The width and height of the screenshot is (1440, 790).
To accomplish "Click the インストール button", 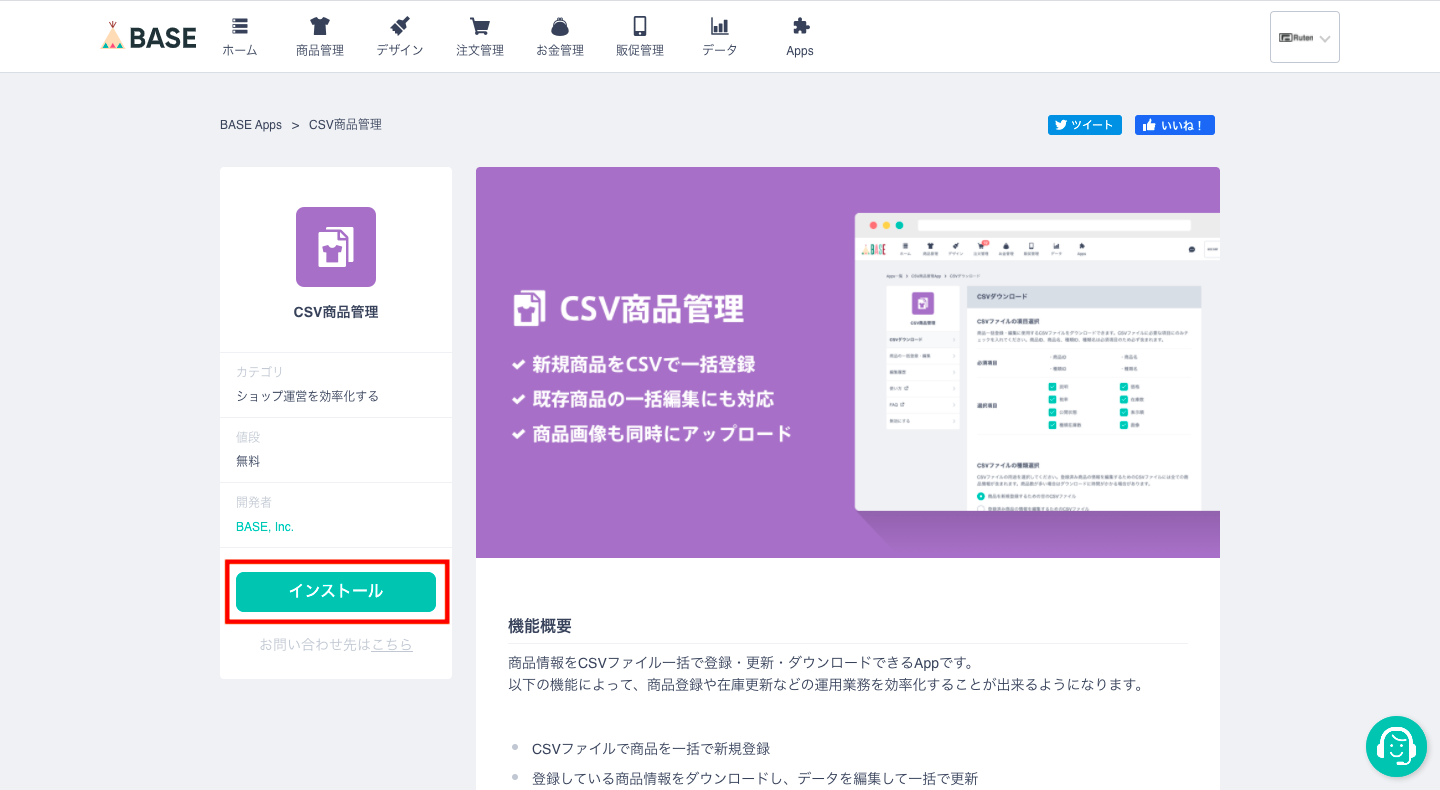I will (x=336, y=592).
